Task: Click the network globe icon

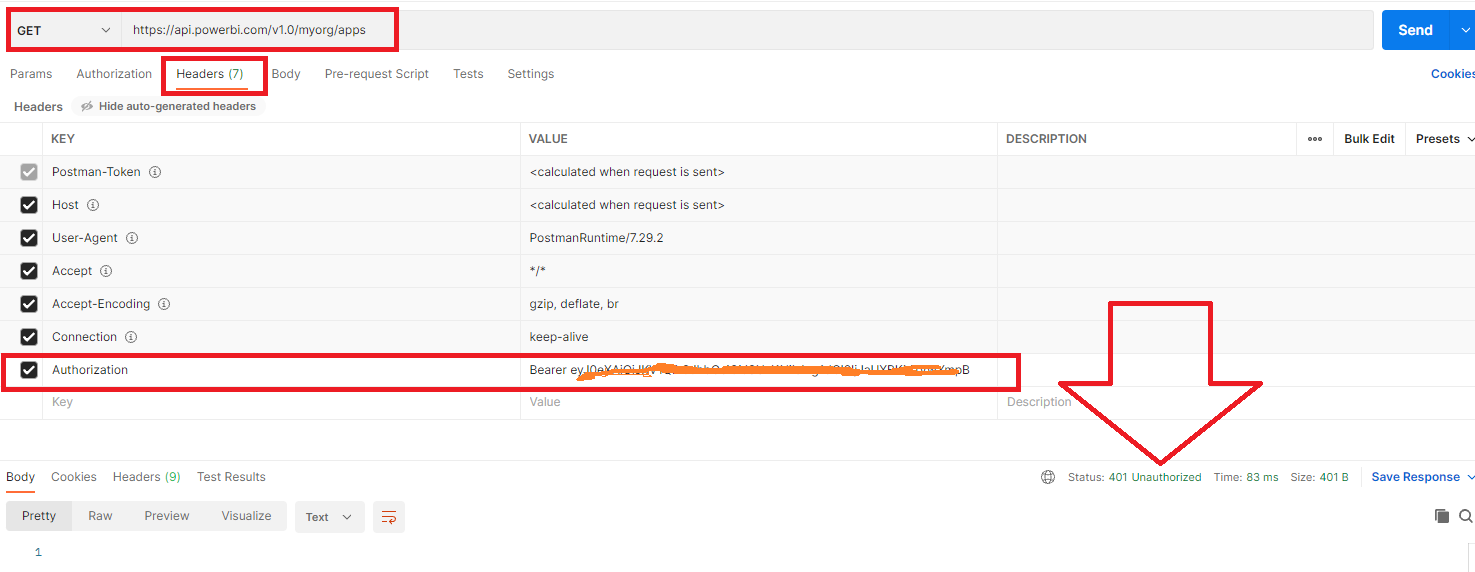Action: (1048, 477)
